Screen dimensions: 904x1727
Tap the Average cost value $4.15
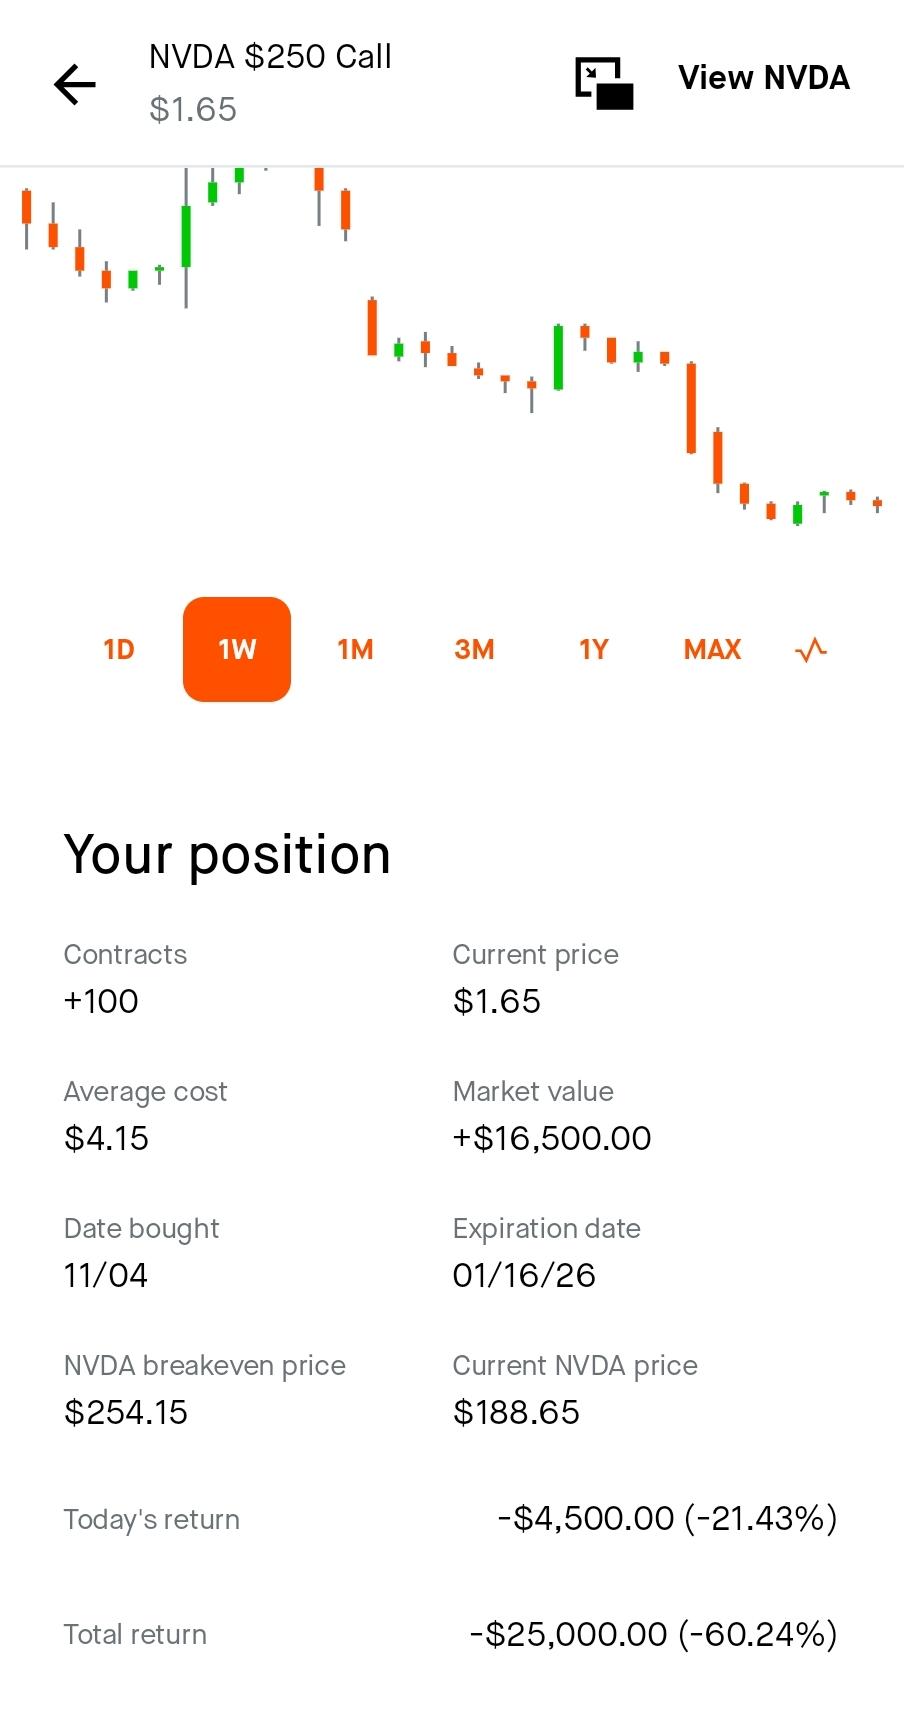tap(106, 1138)
